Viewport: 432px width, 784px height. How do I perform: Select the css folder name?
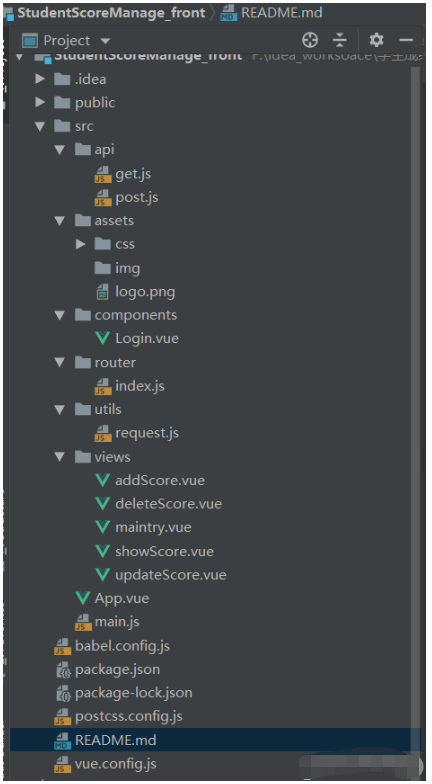[x=125, y=244]
